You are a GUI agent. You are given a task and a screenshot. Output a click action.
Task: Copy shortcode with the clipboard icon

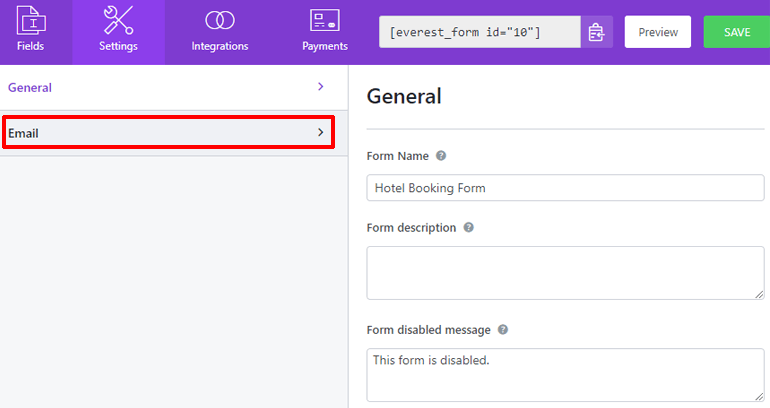tap(597, 32)
